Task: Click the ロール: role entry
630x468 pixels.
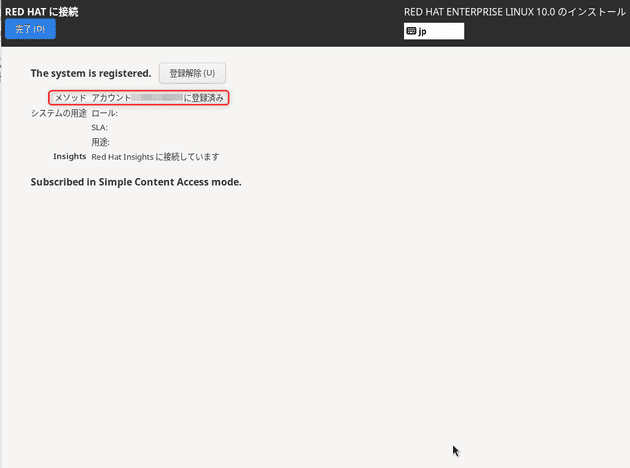Action: tap(104, 113)
